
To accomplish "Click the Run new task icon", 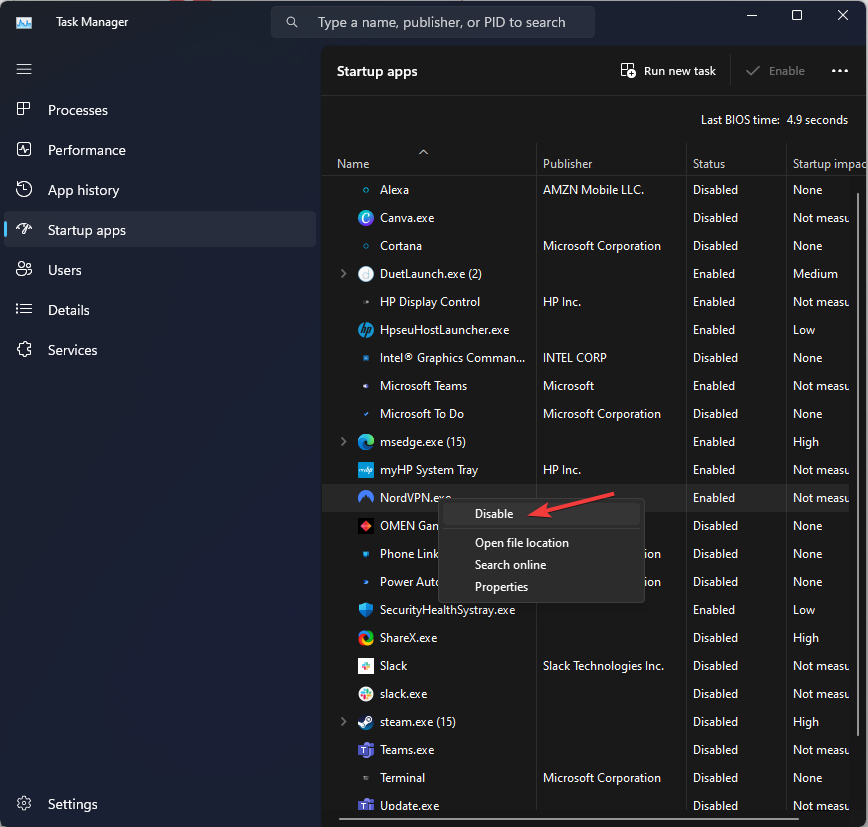I will click(629, 71).
